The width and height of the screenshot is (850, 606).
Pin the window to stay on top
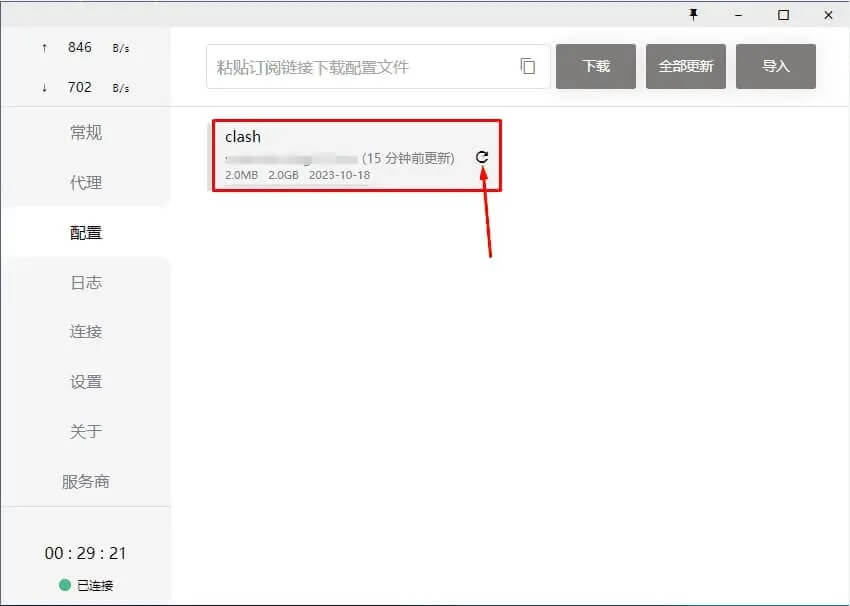693,15
